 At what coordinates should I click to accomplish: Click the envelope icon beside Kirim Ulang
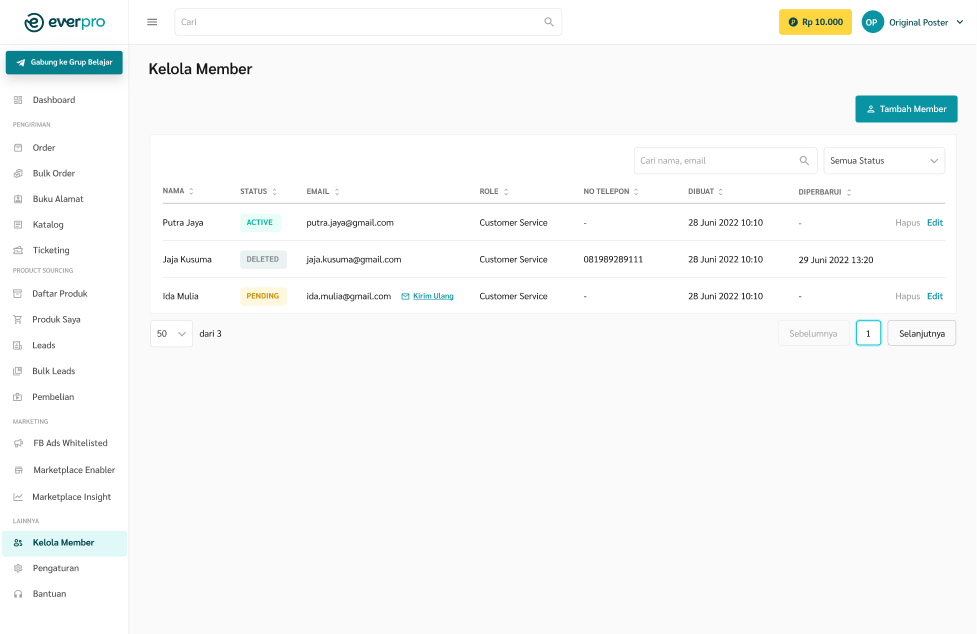[x=405, y=296]
